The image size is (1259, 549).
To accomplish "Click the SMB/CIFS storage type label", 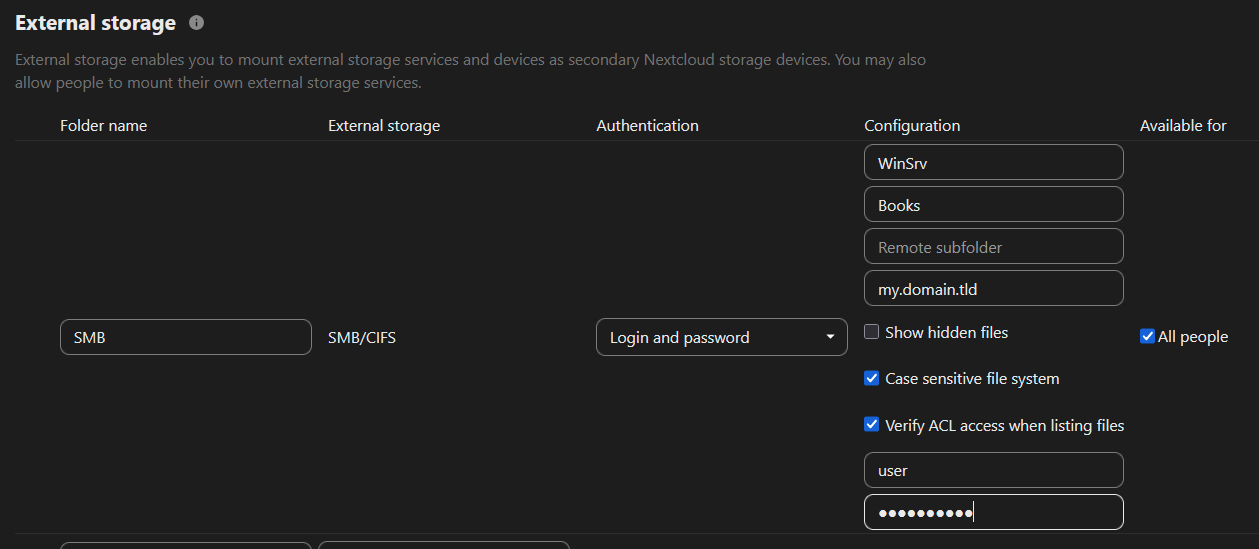I will pyautogui.click(x=362, y=338).
